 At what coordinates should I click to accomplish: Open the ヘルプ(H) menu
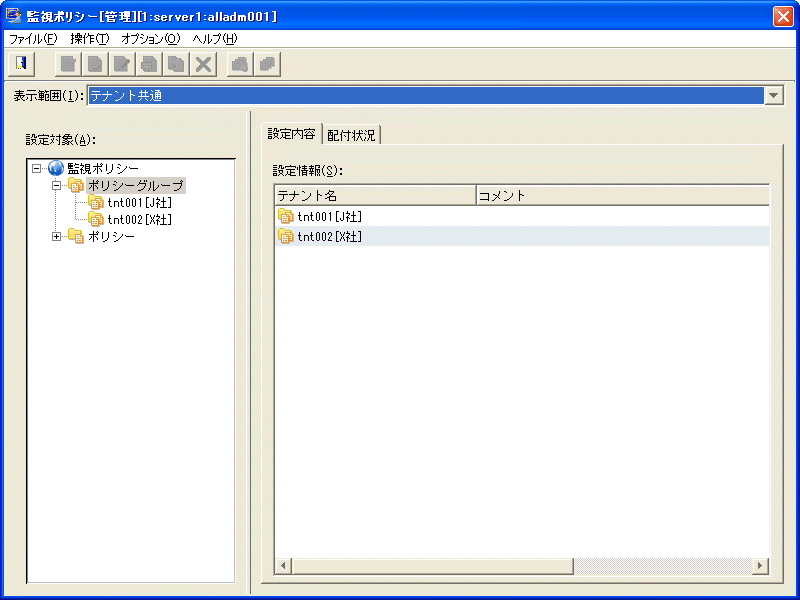pyautogui.click(x=215, y=38)
